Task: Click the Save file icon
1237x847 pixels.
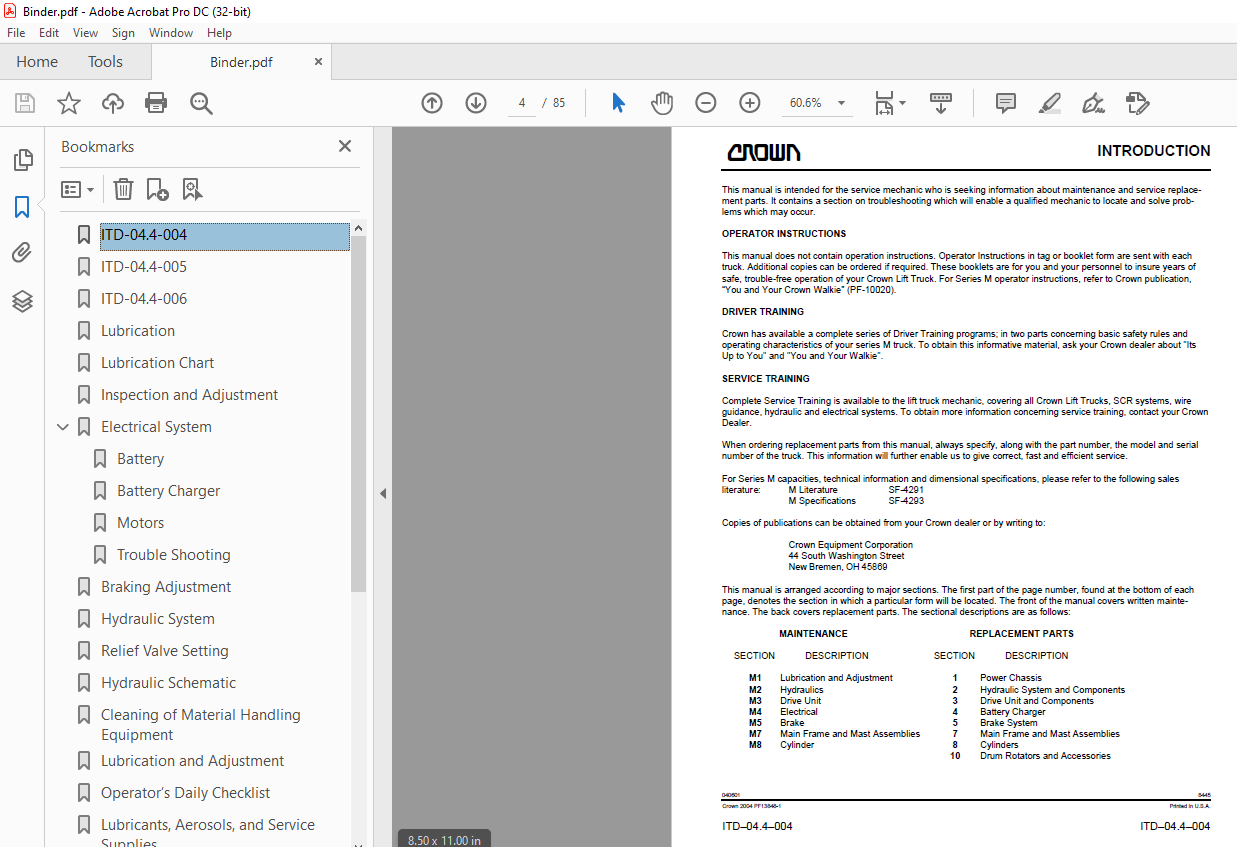Action: [25, 103]
